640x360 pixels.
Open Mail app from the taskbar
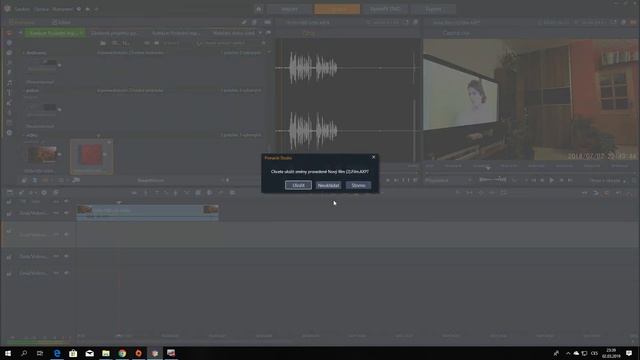click(x=89, y=353)
